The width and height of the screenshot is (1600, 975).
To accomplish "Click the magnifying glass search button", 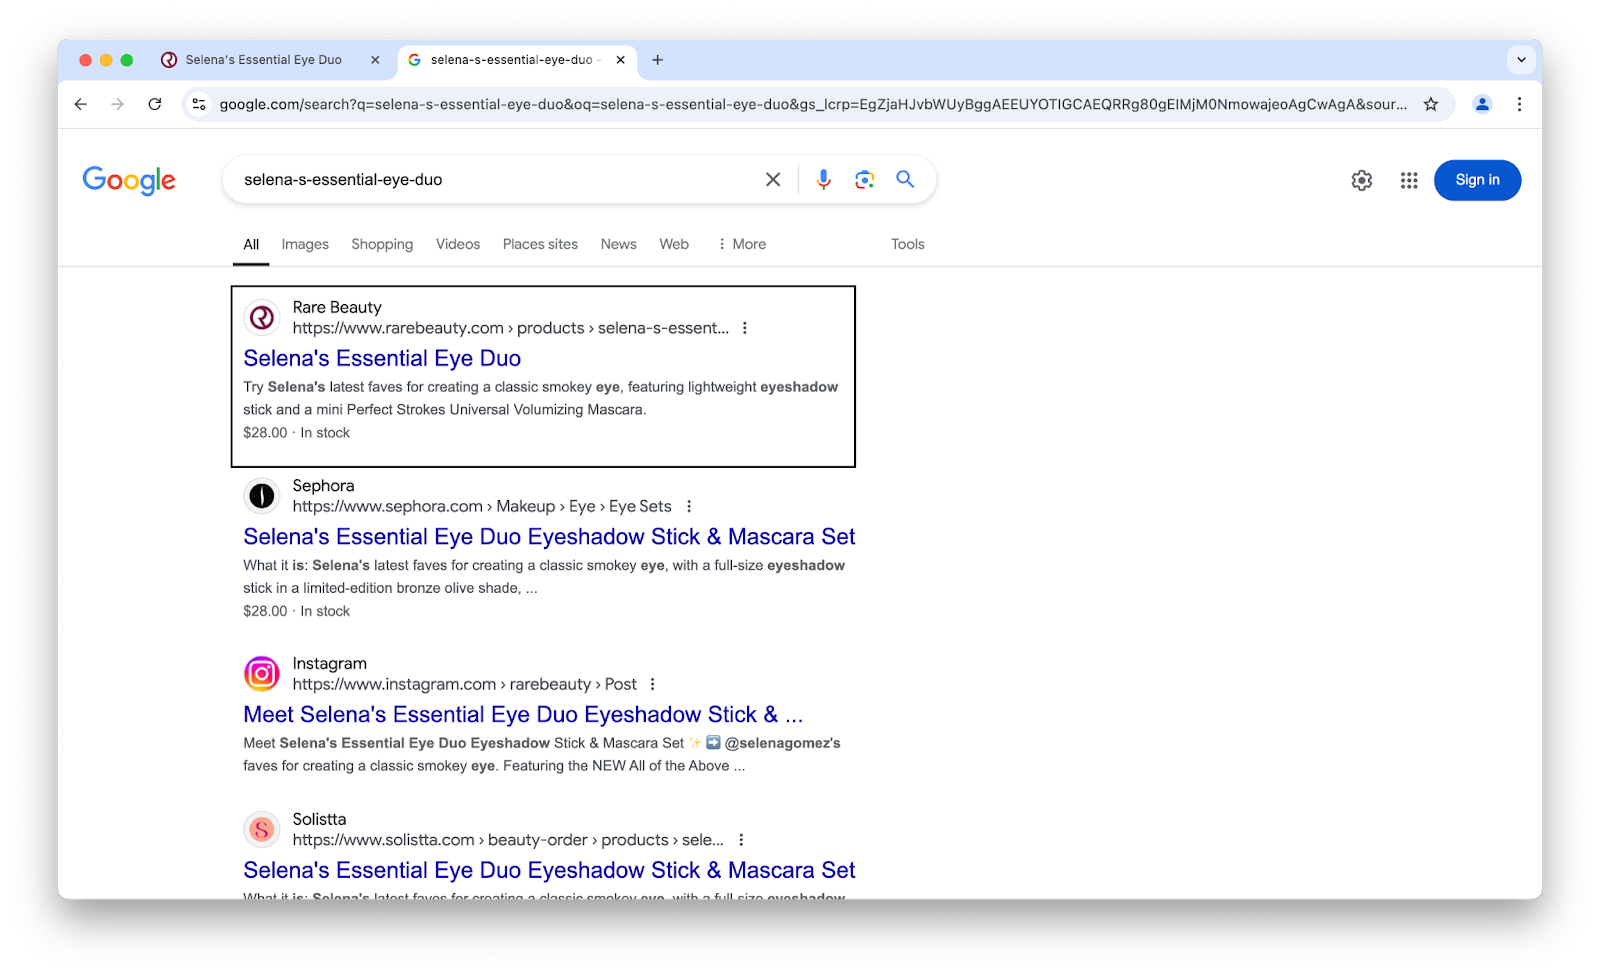I will click(905, 179).
